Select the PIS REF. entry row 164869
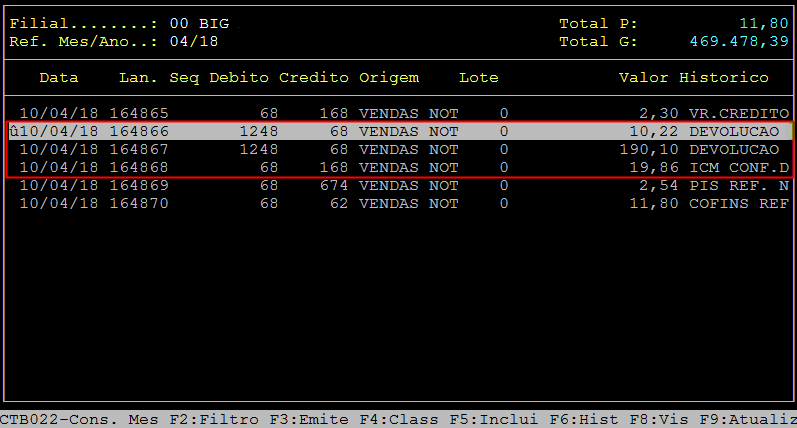The height and width of the screenshot is (428, 797). [x=400, y=185]
